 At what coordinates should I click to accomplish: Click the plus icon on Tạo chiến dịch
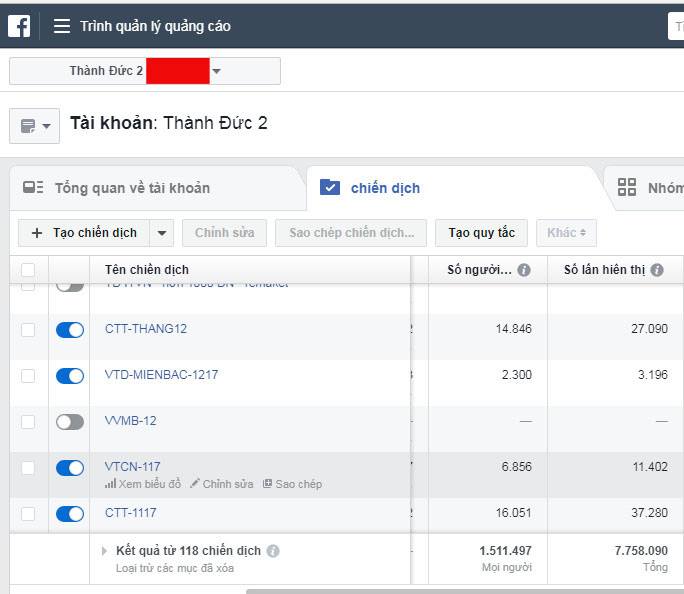(37, 233)
